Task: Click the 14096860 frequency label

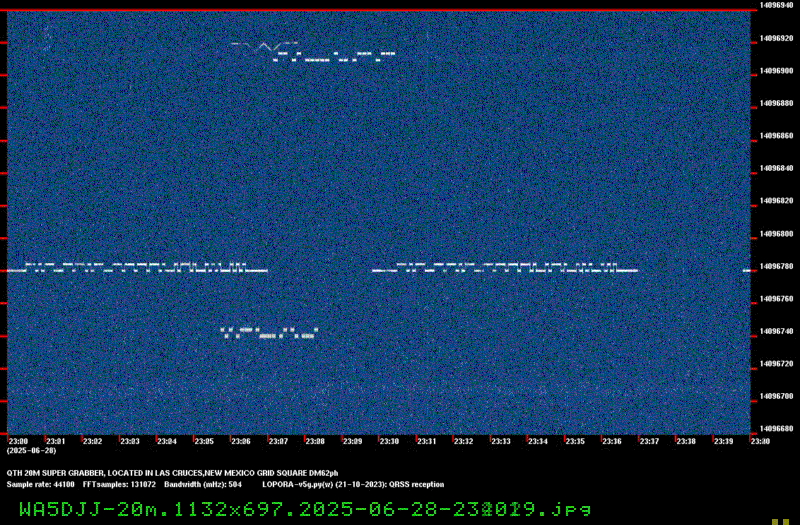Action: tap(777, 136)
